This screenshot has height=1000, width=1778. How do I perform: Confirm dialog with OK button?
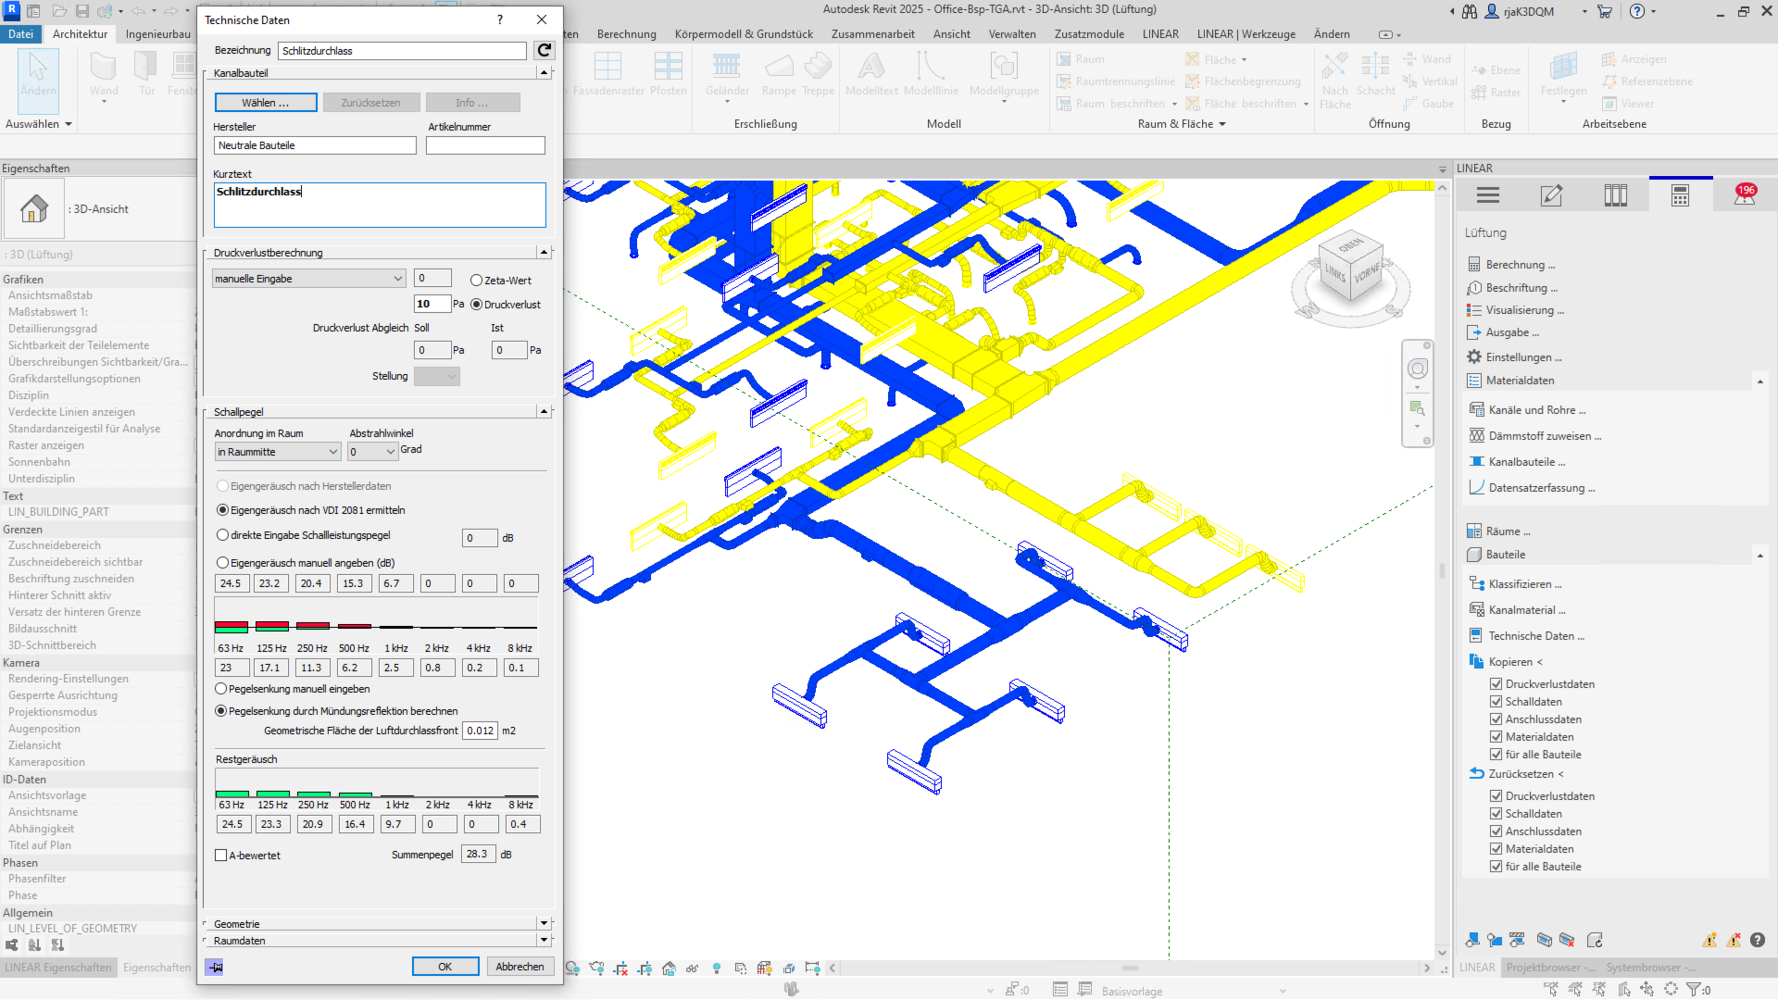coord(444,967)
